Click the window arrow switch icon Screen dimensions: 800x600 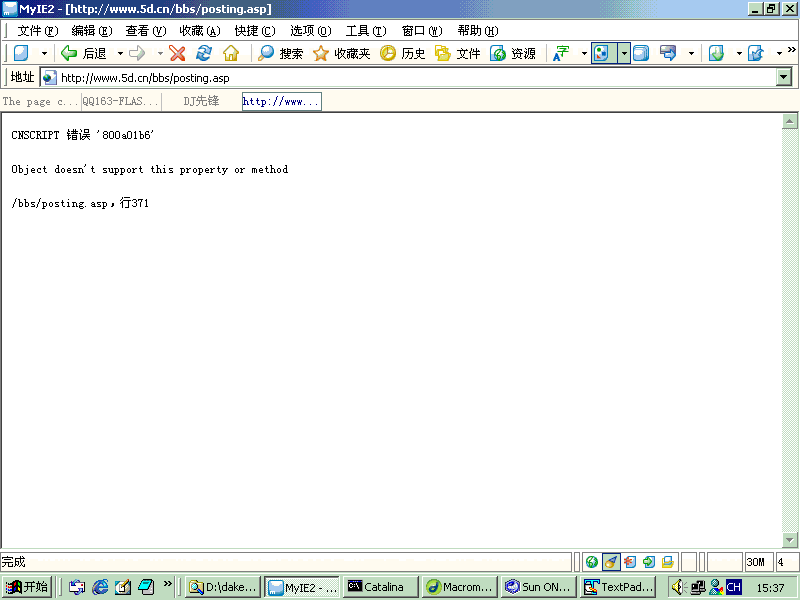click(668, 53)
